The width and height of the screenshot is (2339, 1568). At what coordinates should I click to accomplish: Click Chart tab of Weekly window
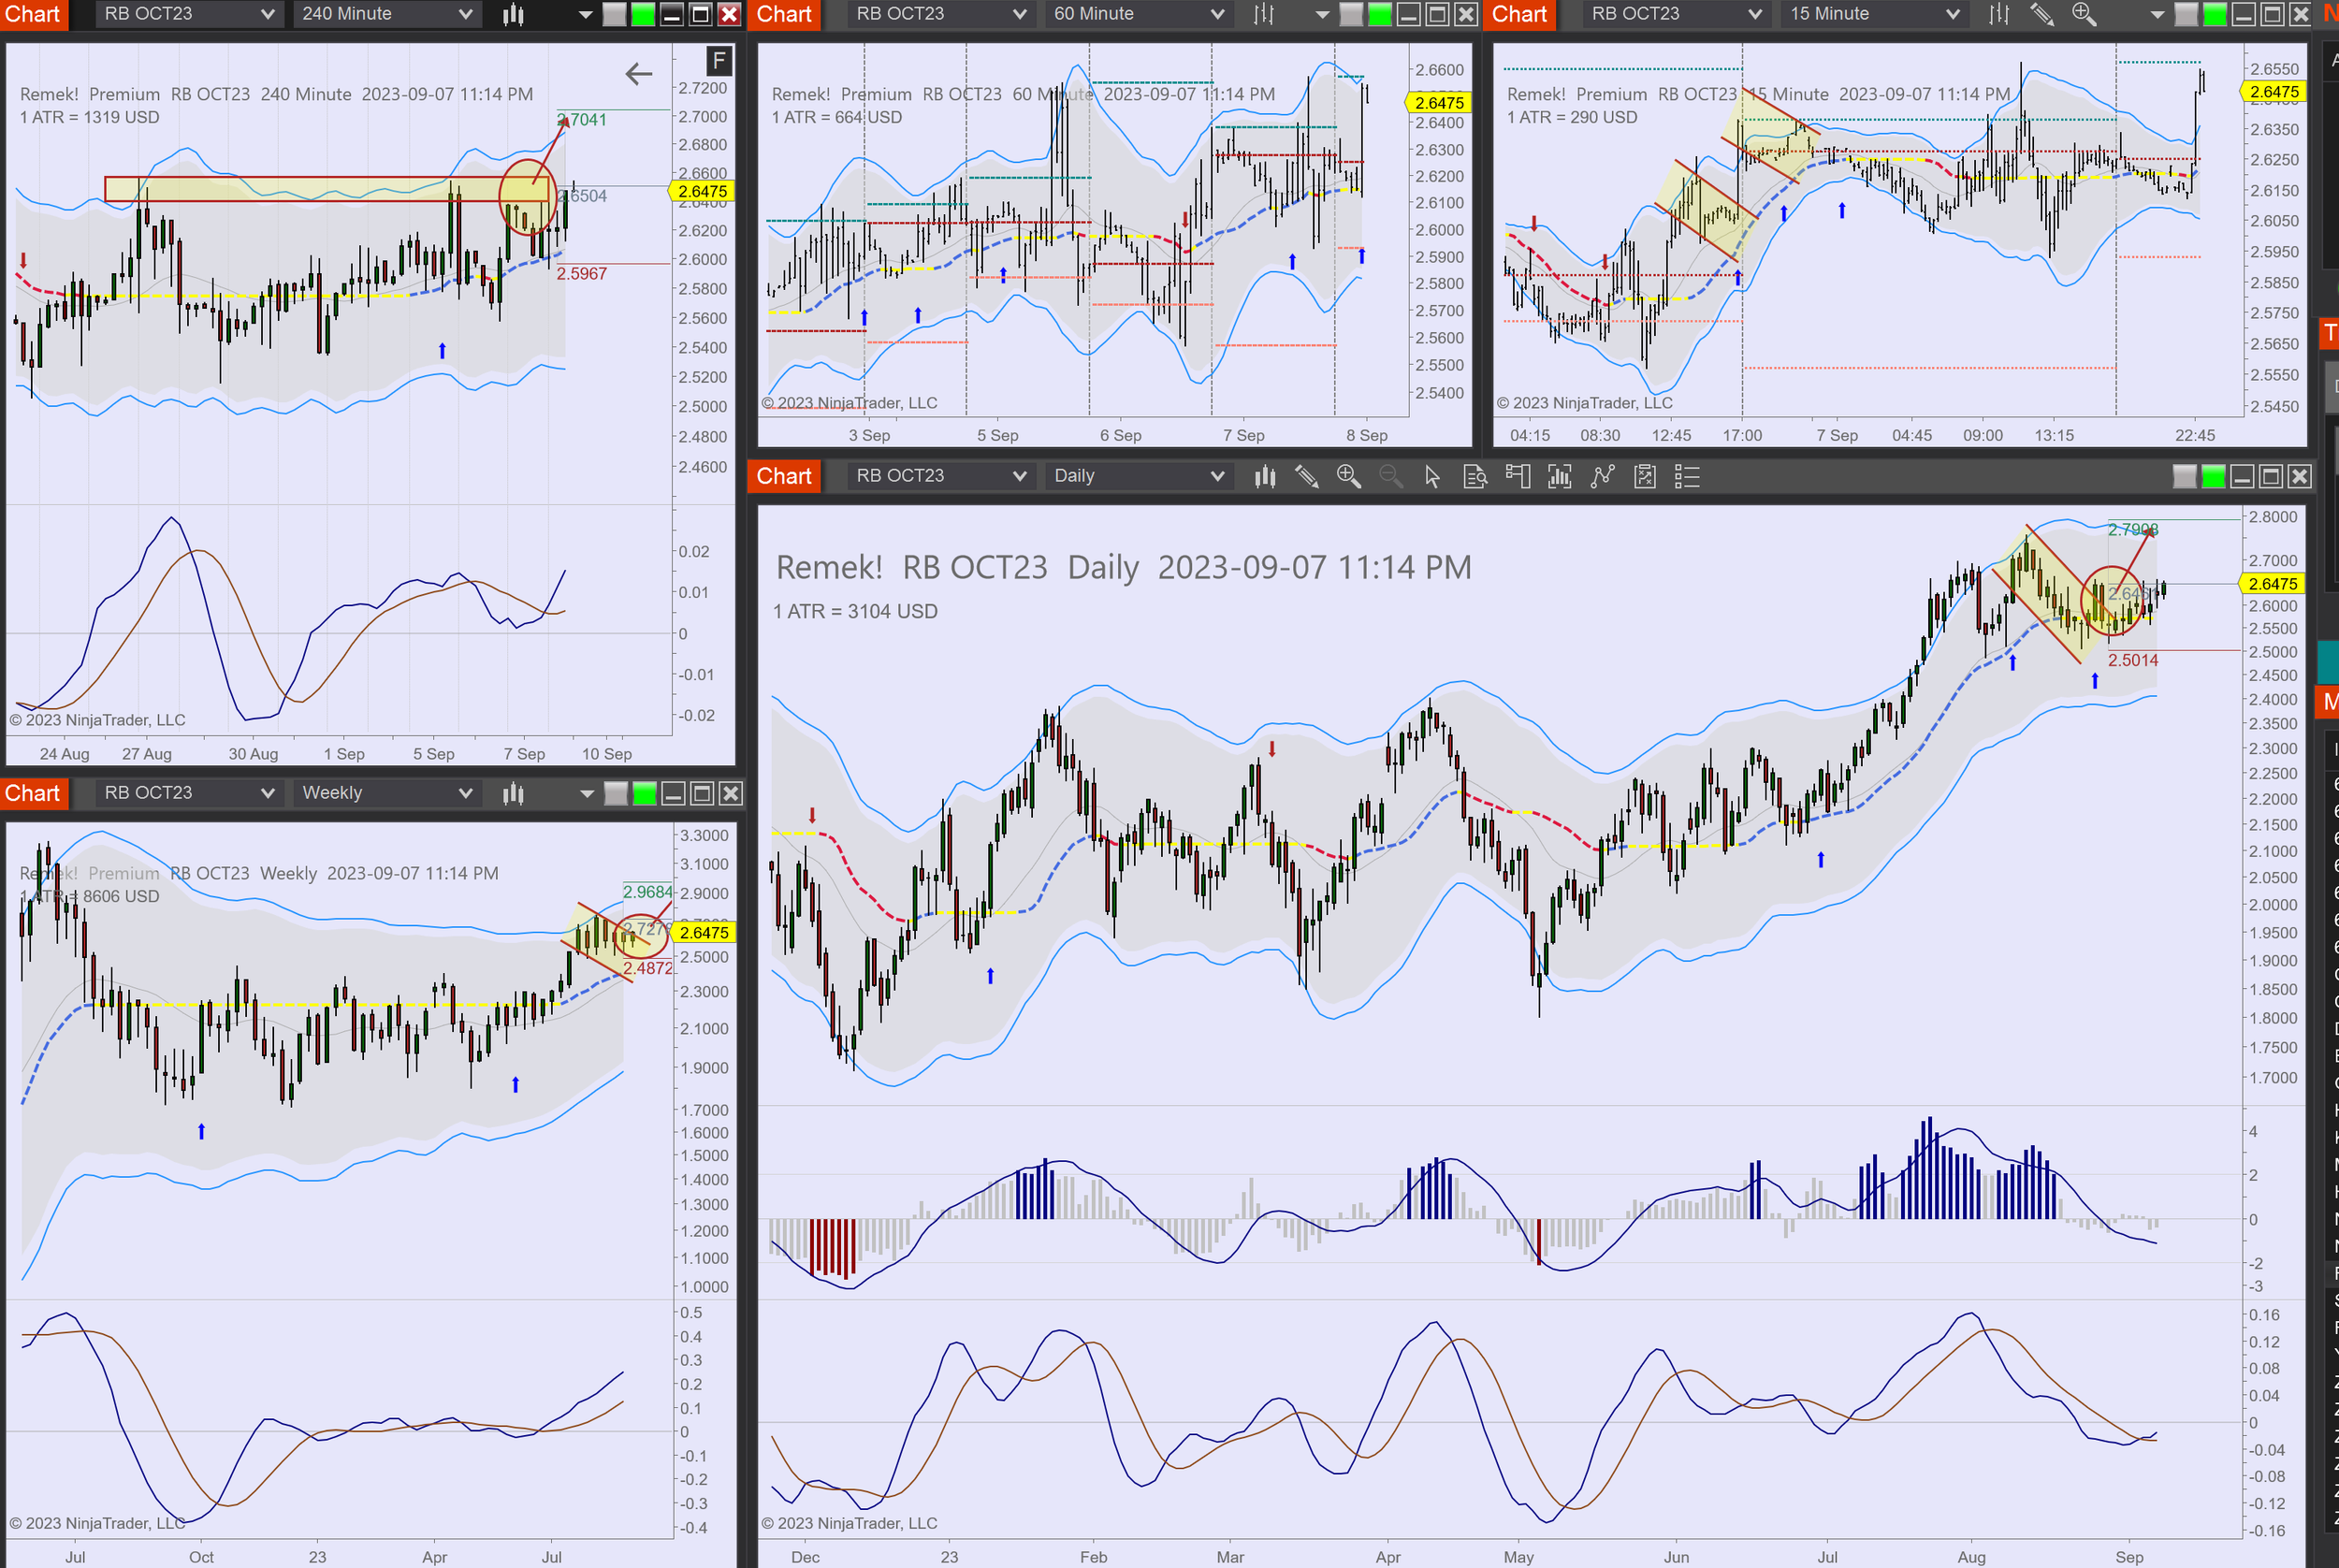32,794
